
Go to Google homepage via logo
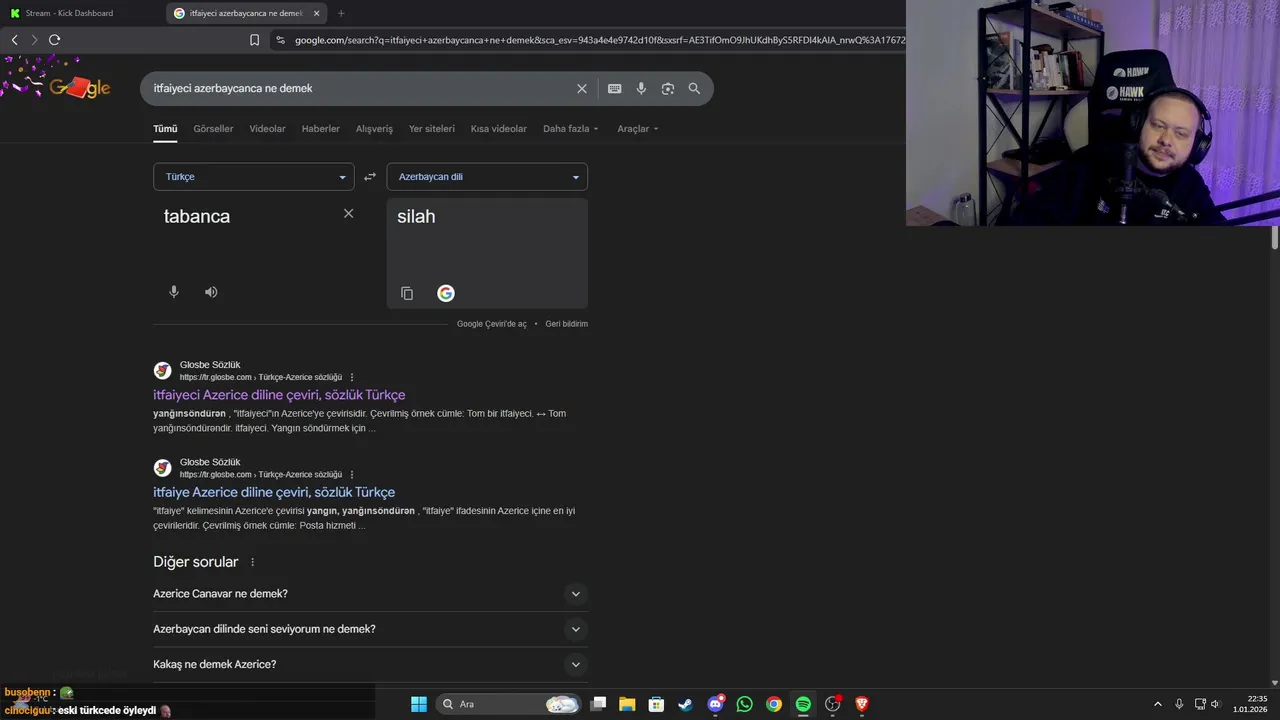pyautogui.click(x=80, y=88)
